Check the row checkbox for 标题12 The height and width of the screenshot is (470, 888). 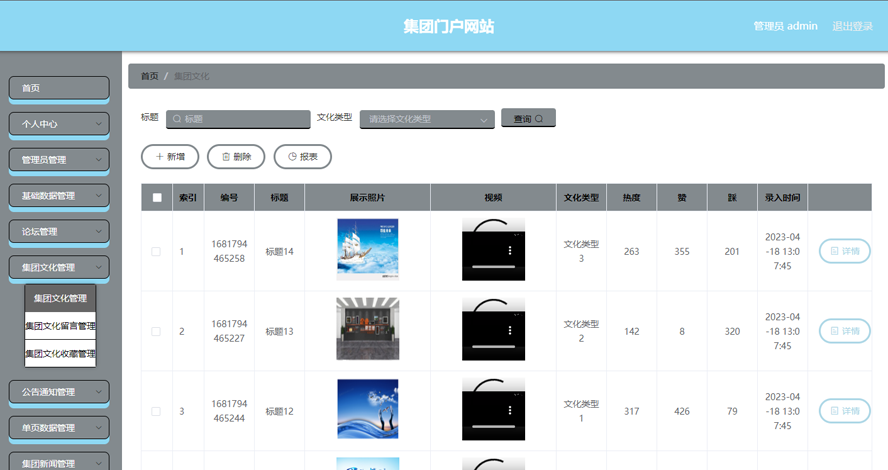(156, 411)
